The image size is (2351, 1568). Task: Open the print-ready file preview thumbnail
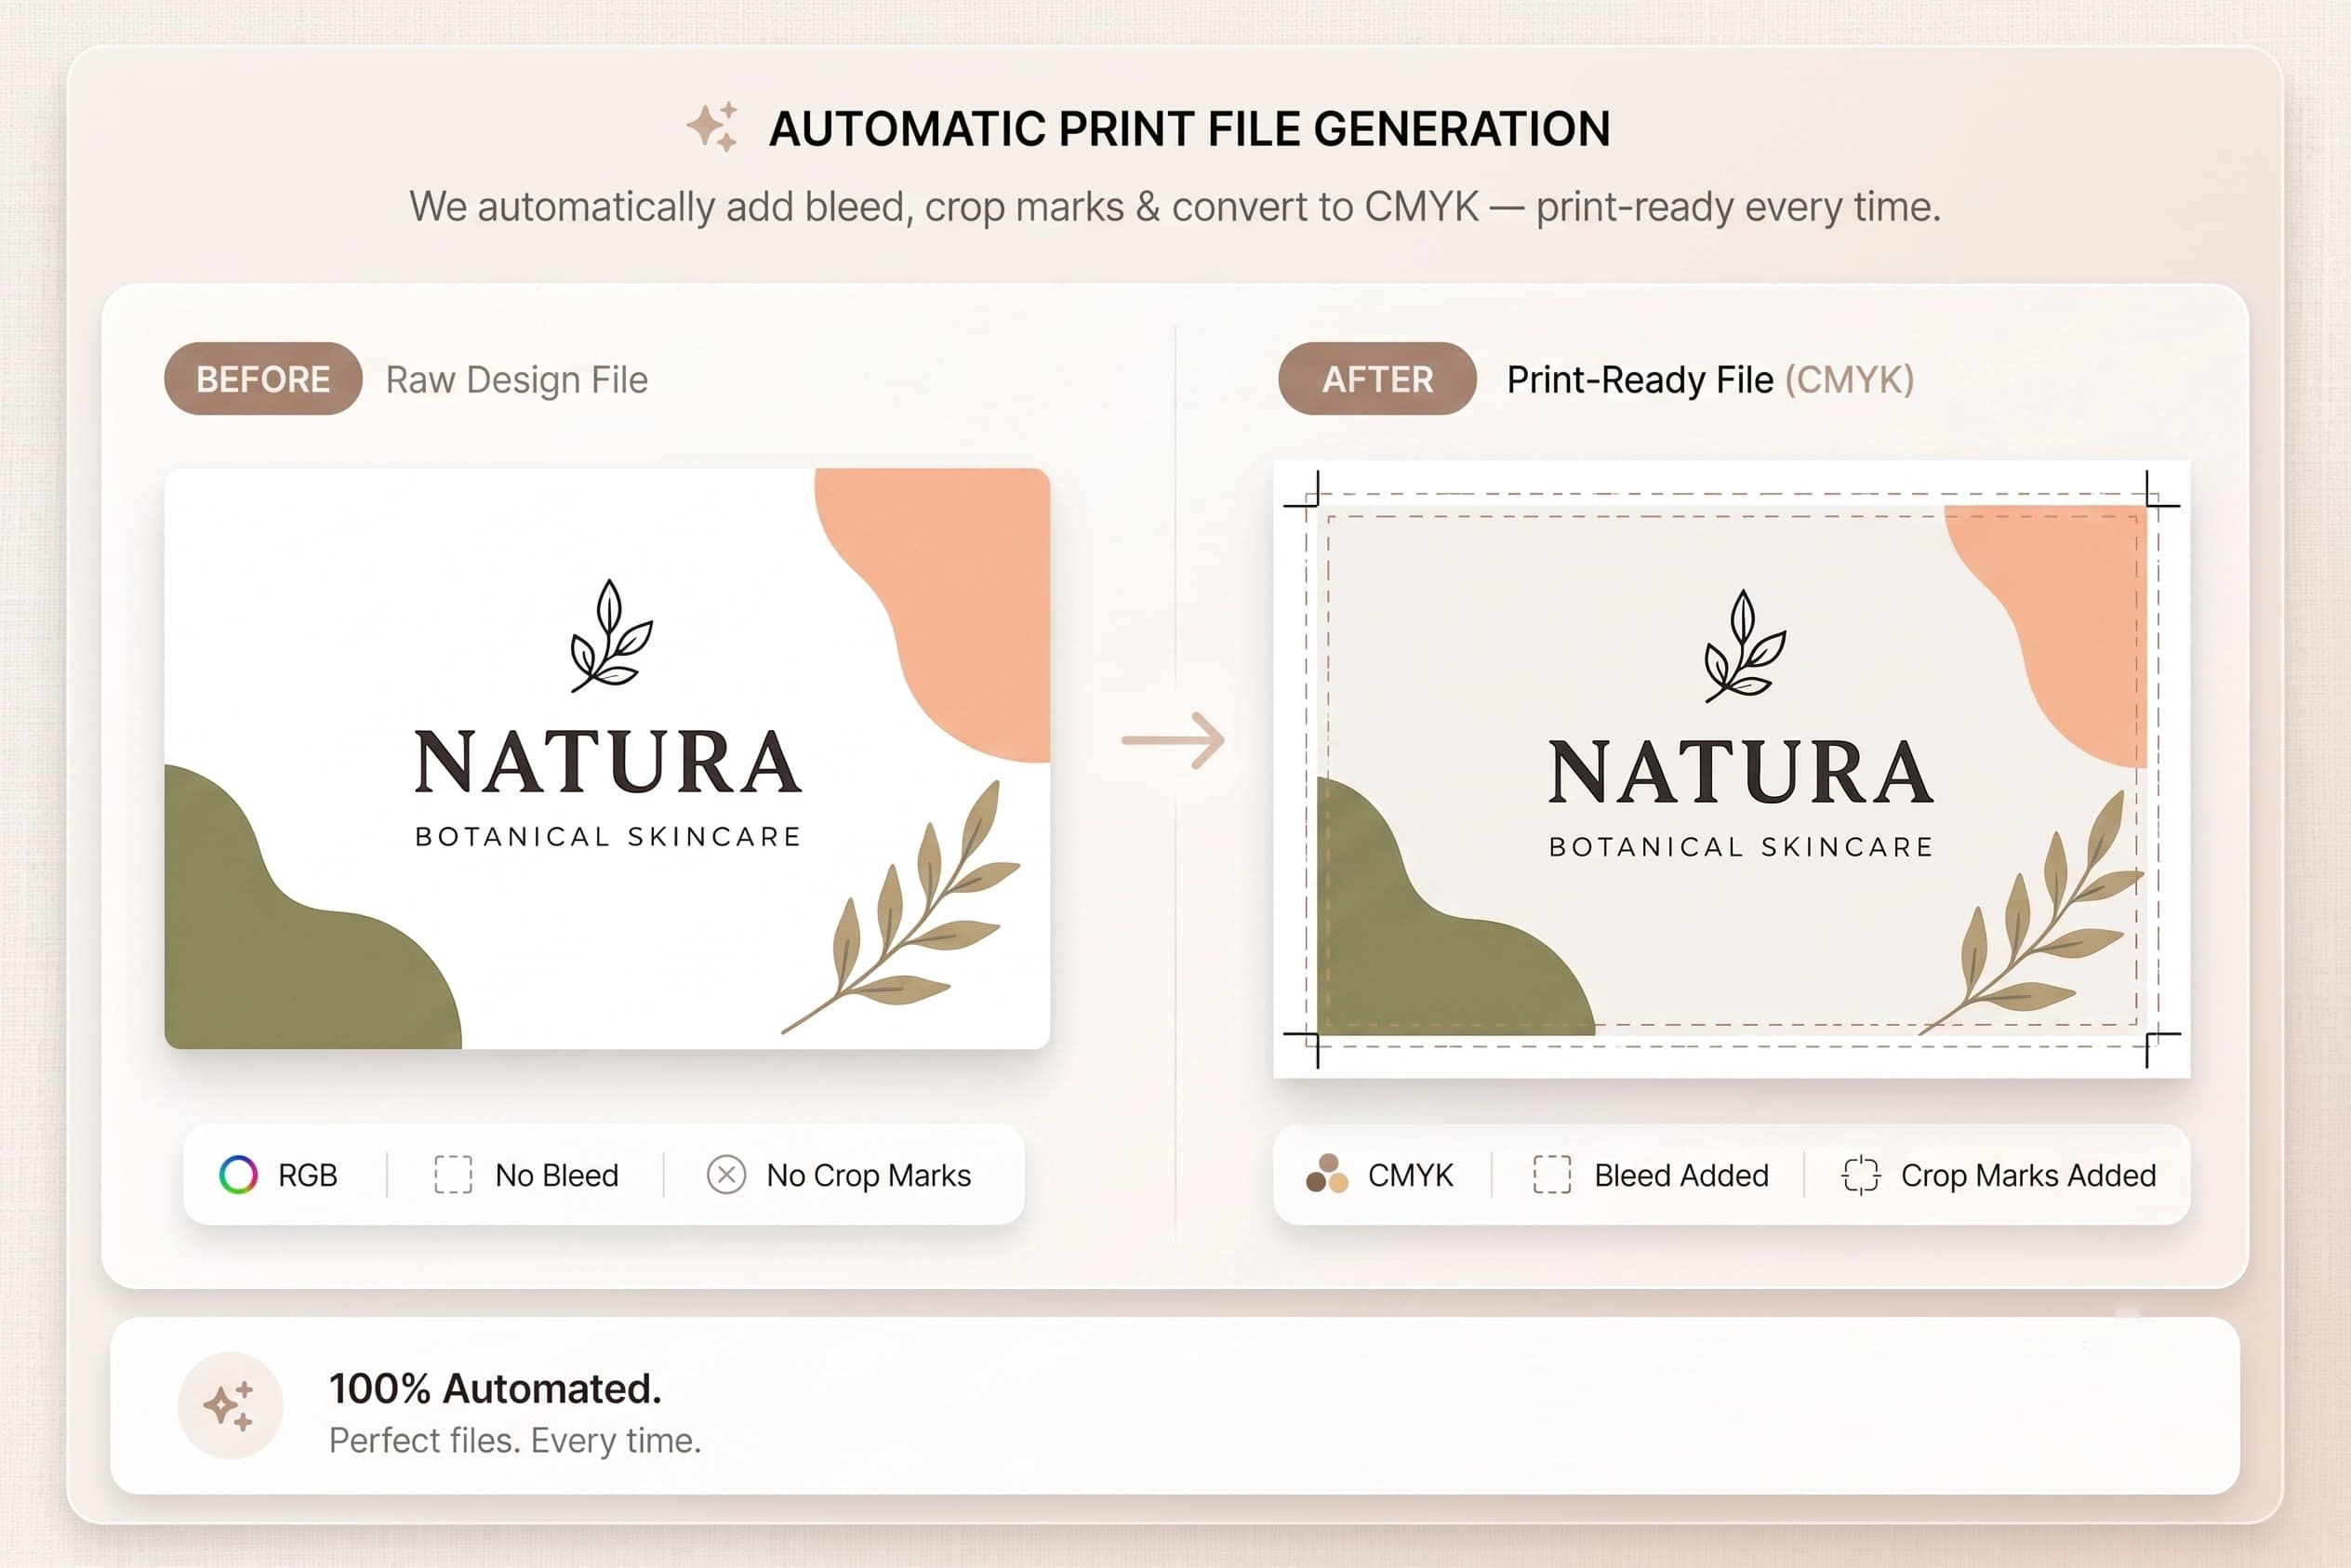coord(1731,768)
